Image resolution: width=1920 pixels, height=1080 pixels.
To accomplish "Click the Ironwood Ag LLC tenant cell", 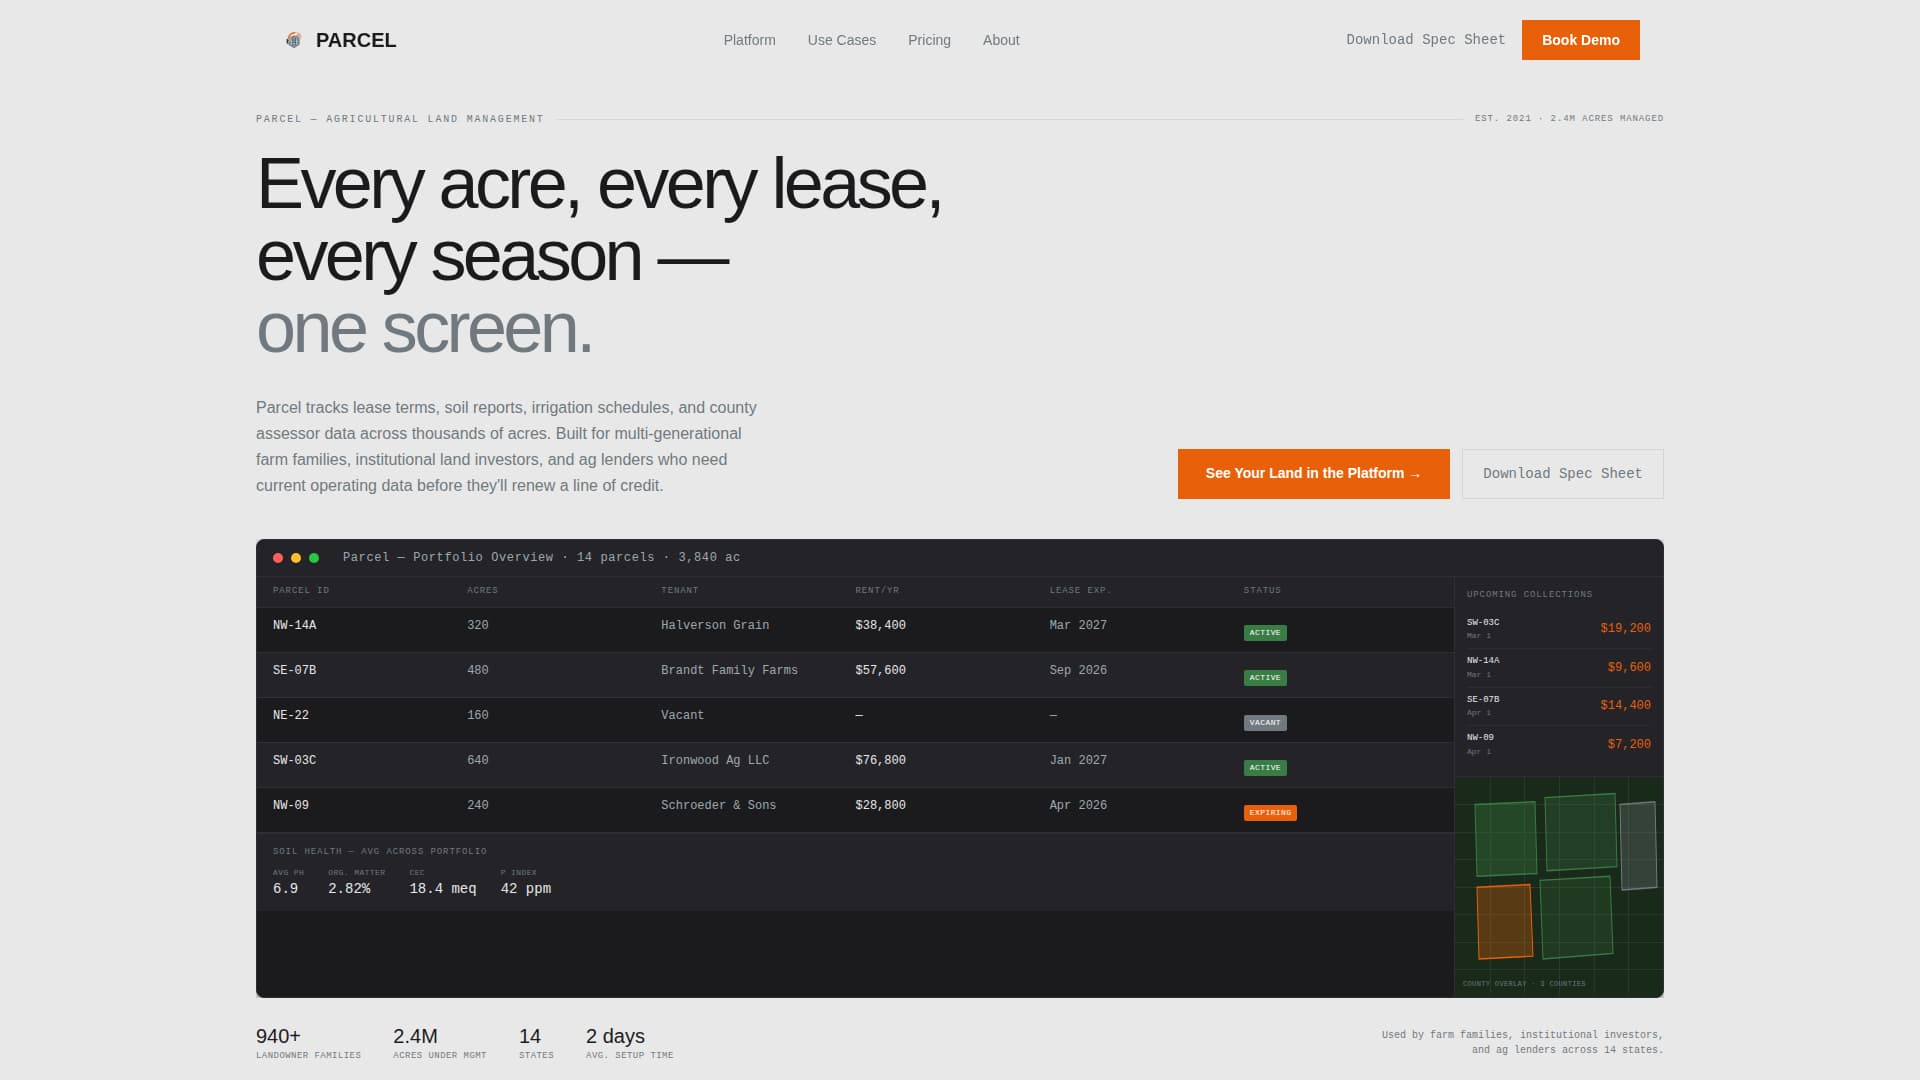I will tap(715, 760).
